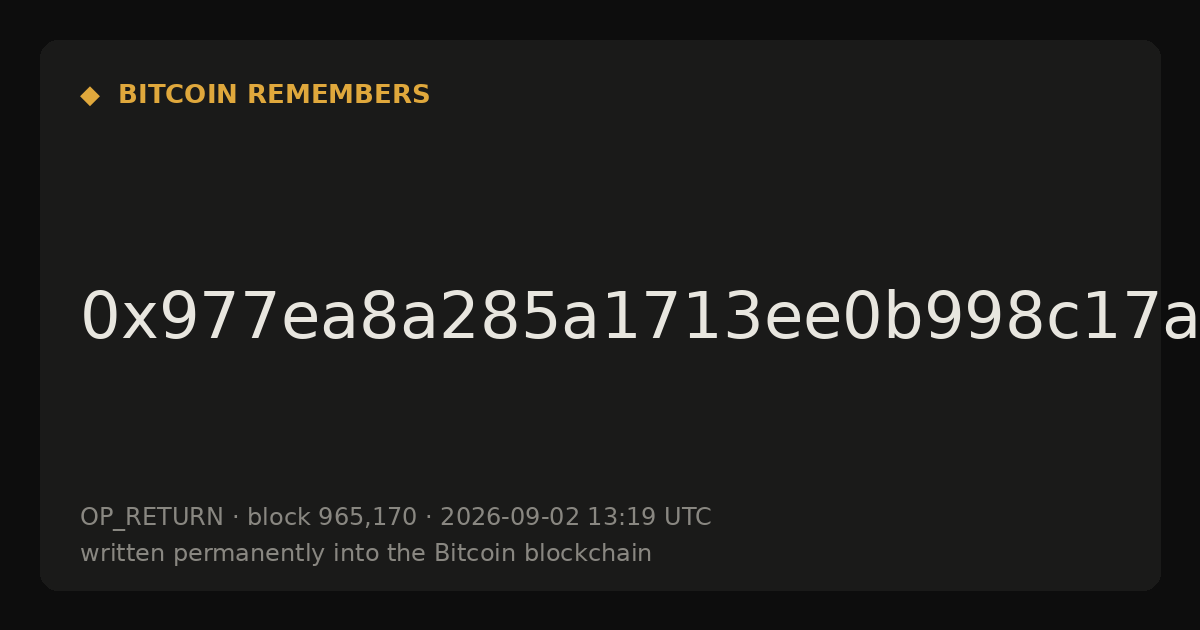
Task: Click the dot separator after 965,170
Action: [x=428, y=518]
